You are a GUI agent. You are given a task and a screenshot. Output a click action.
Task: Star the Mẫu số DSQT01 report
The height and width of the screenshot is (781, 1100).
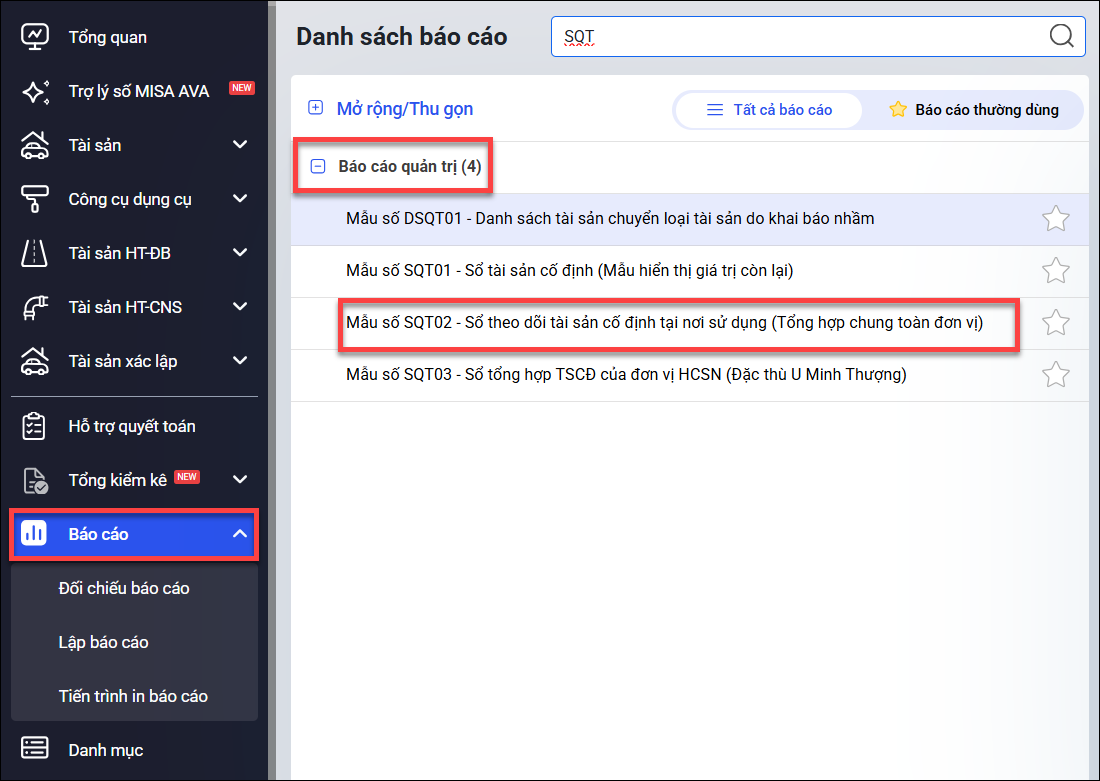pos(1055,218)
